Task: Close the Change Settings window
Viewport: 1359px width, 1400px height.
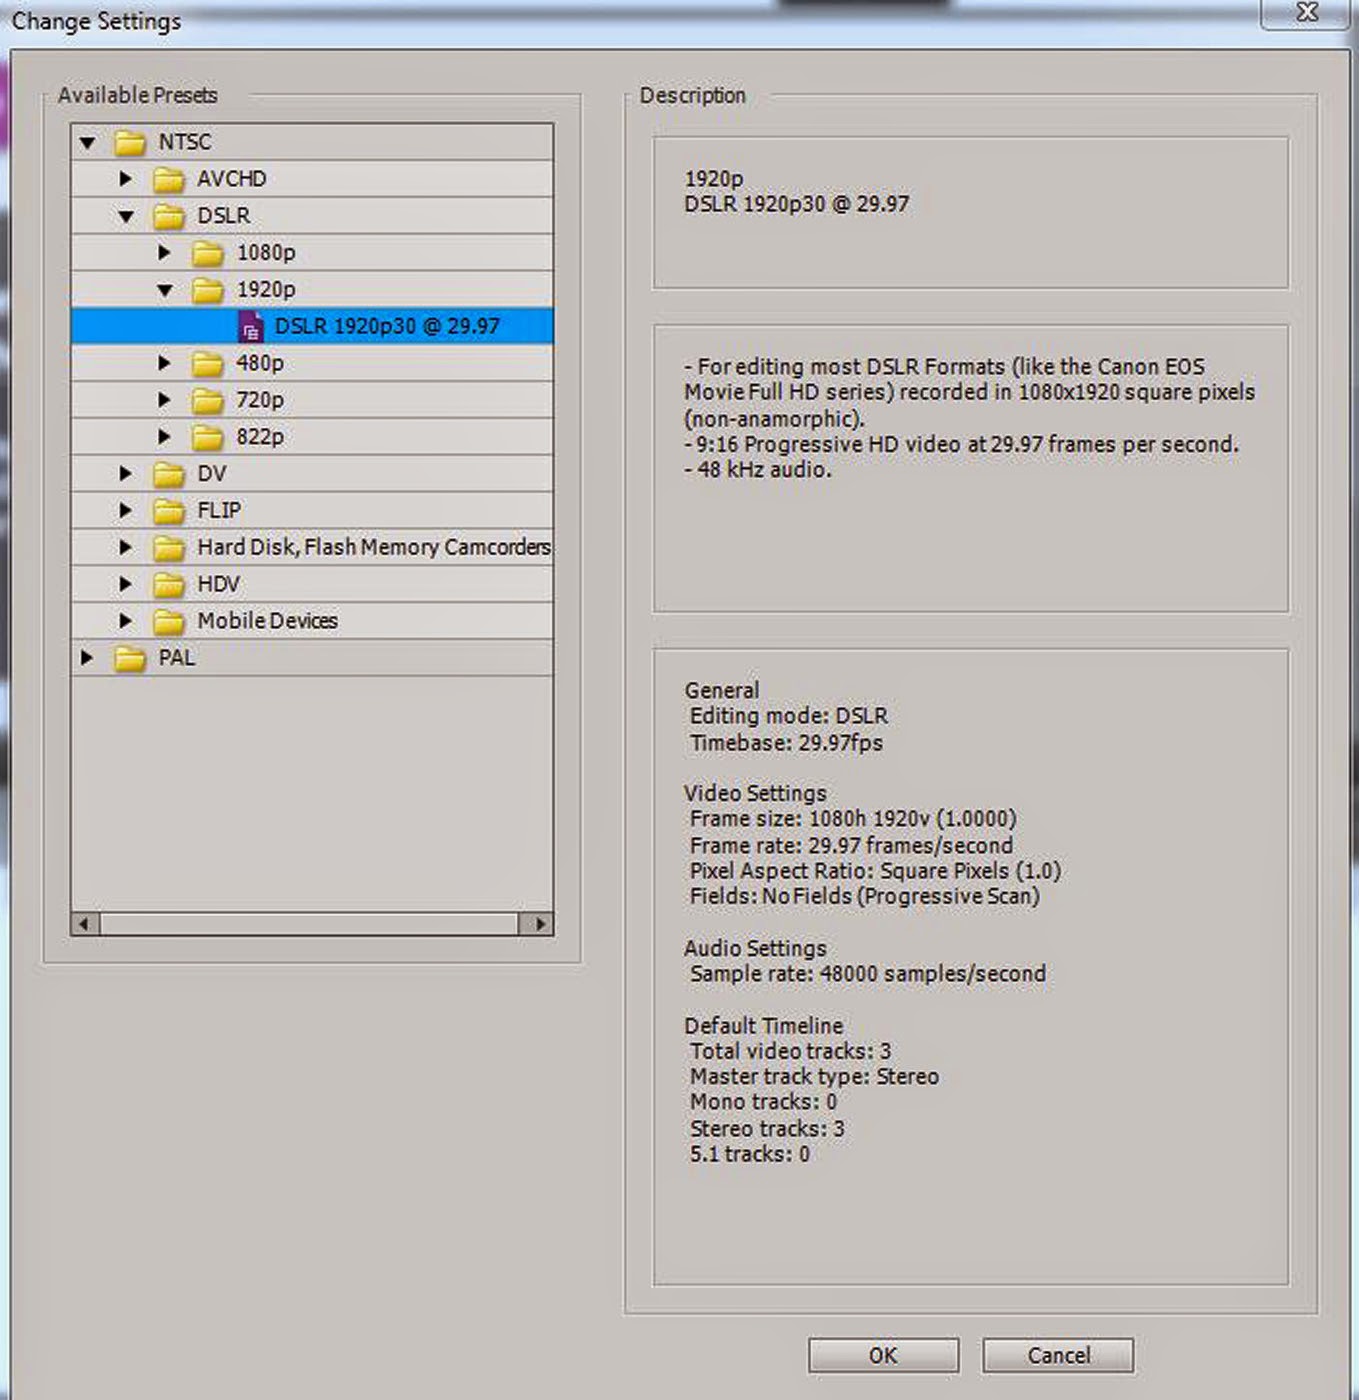Action: tap(1306, 13)
